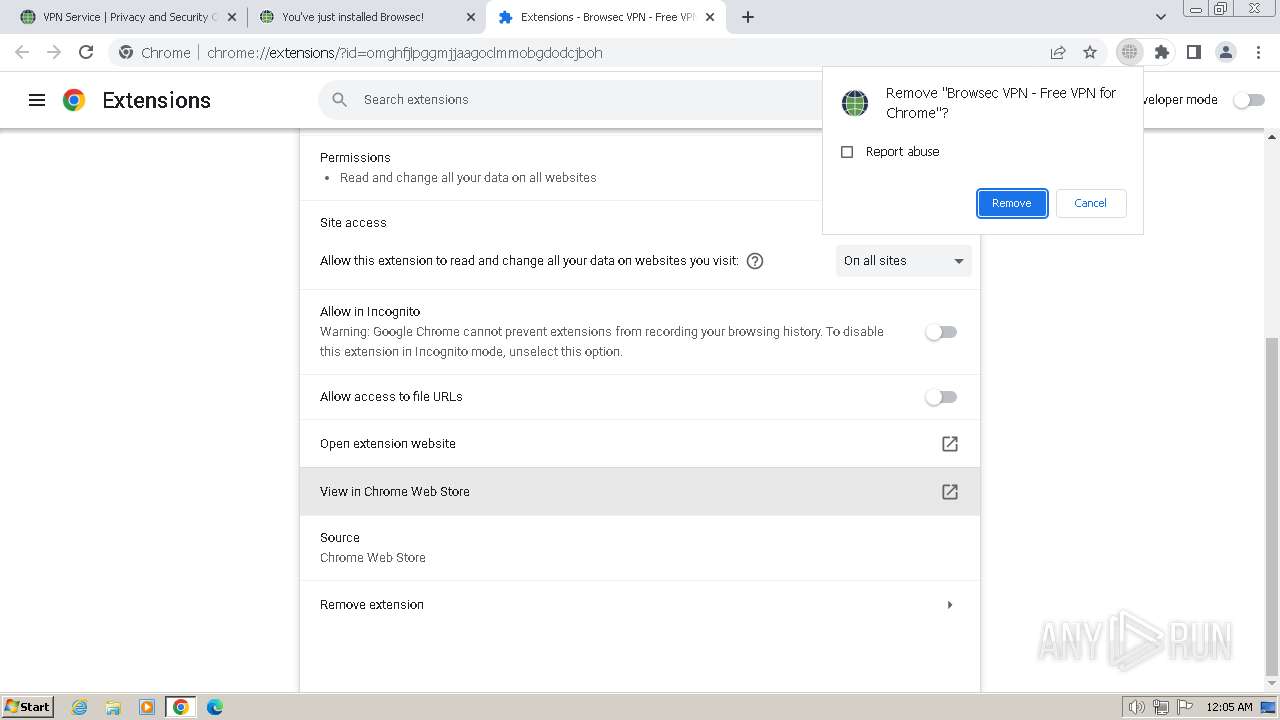Viewport: 1280px width, 720px height.
Task: Close the VPN Service tab
Action: 232,17
